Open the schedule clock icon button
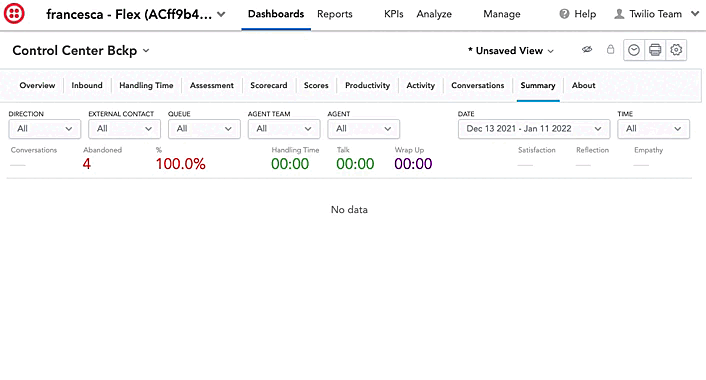Viewport: 706px width, 380px height. pyautogui.click(x=634, y=50)
